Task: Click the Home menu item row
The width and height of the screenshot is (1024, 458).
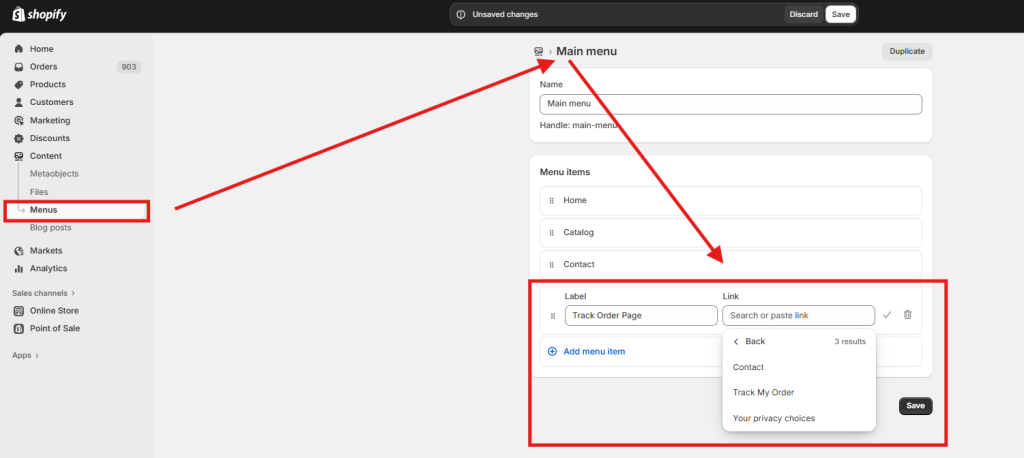Action: [x=731, y=201]
